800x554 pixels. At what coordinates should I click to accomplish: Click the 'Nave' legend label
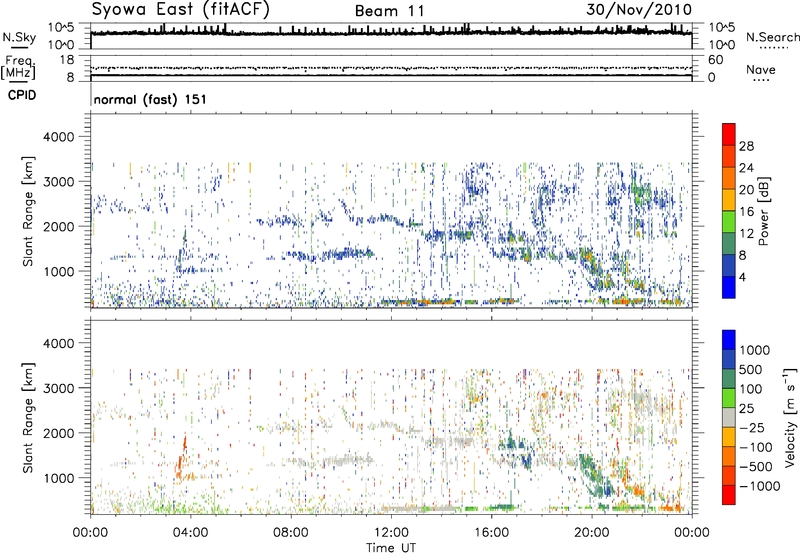(x=760, y=69)
